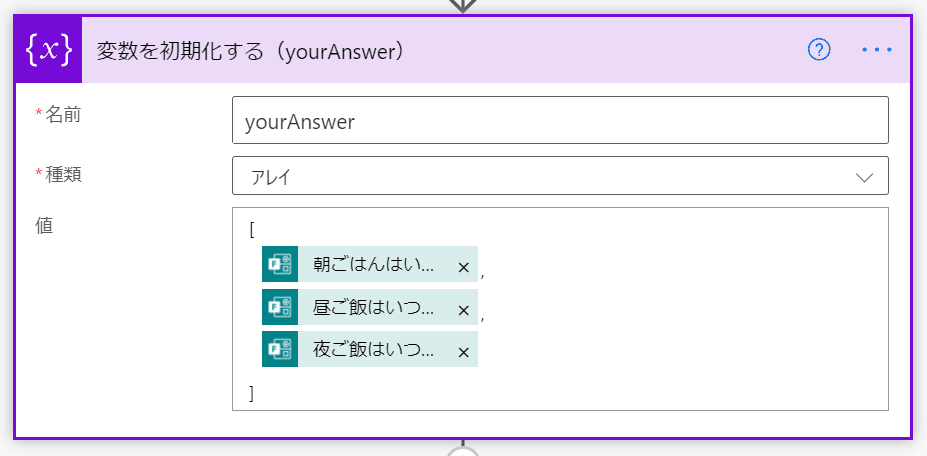Screen dimensions: 927x456
Task: Select the 朝ごはんはい... dynamic content token
Action: [373, 266]
